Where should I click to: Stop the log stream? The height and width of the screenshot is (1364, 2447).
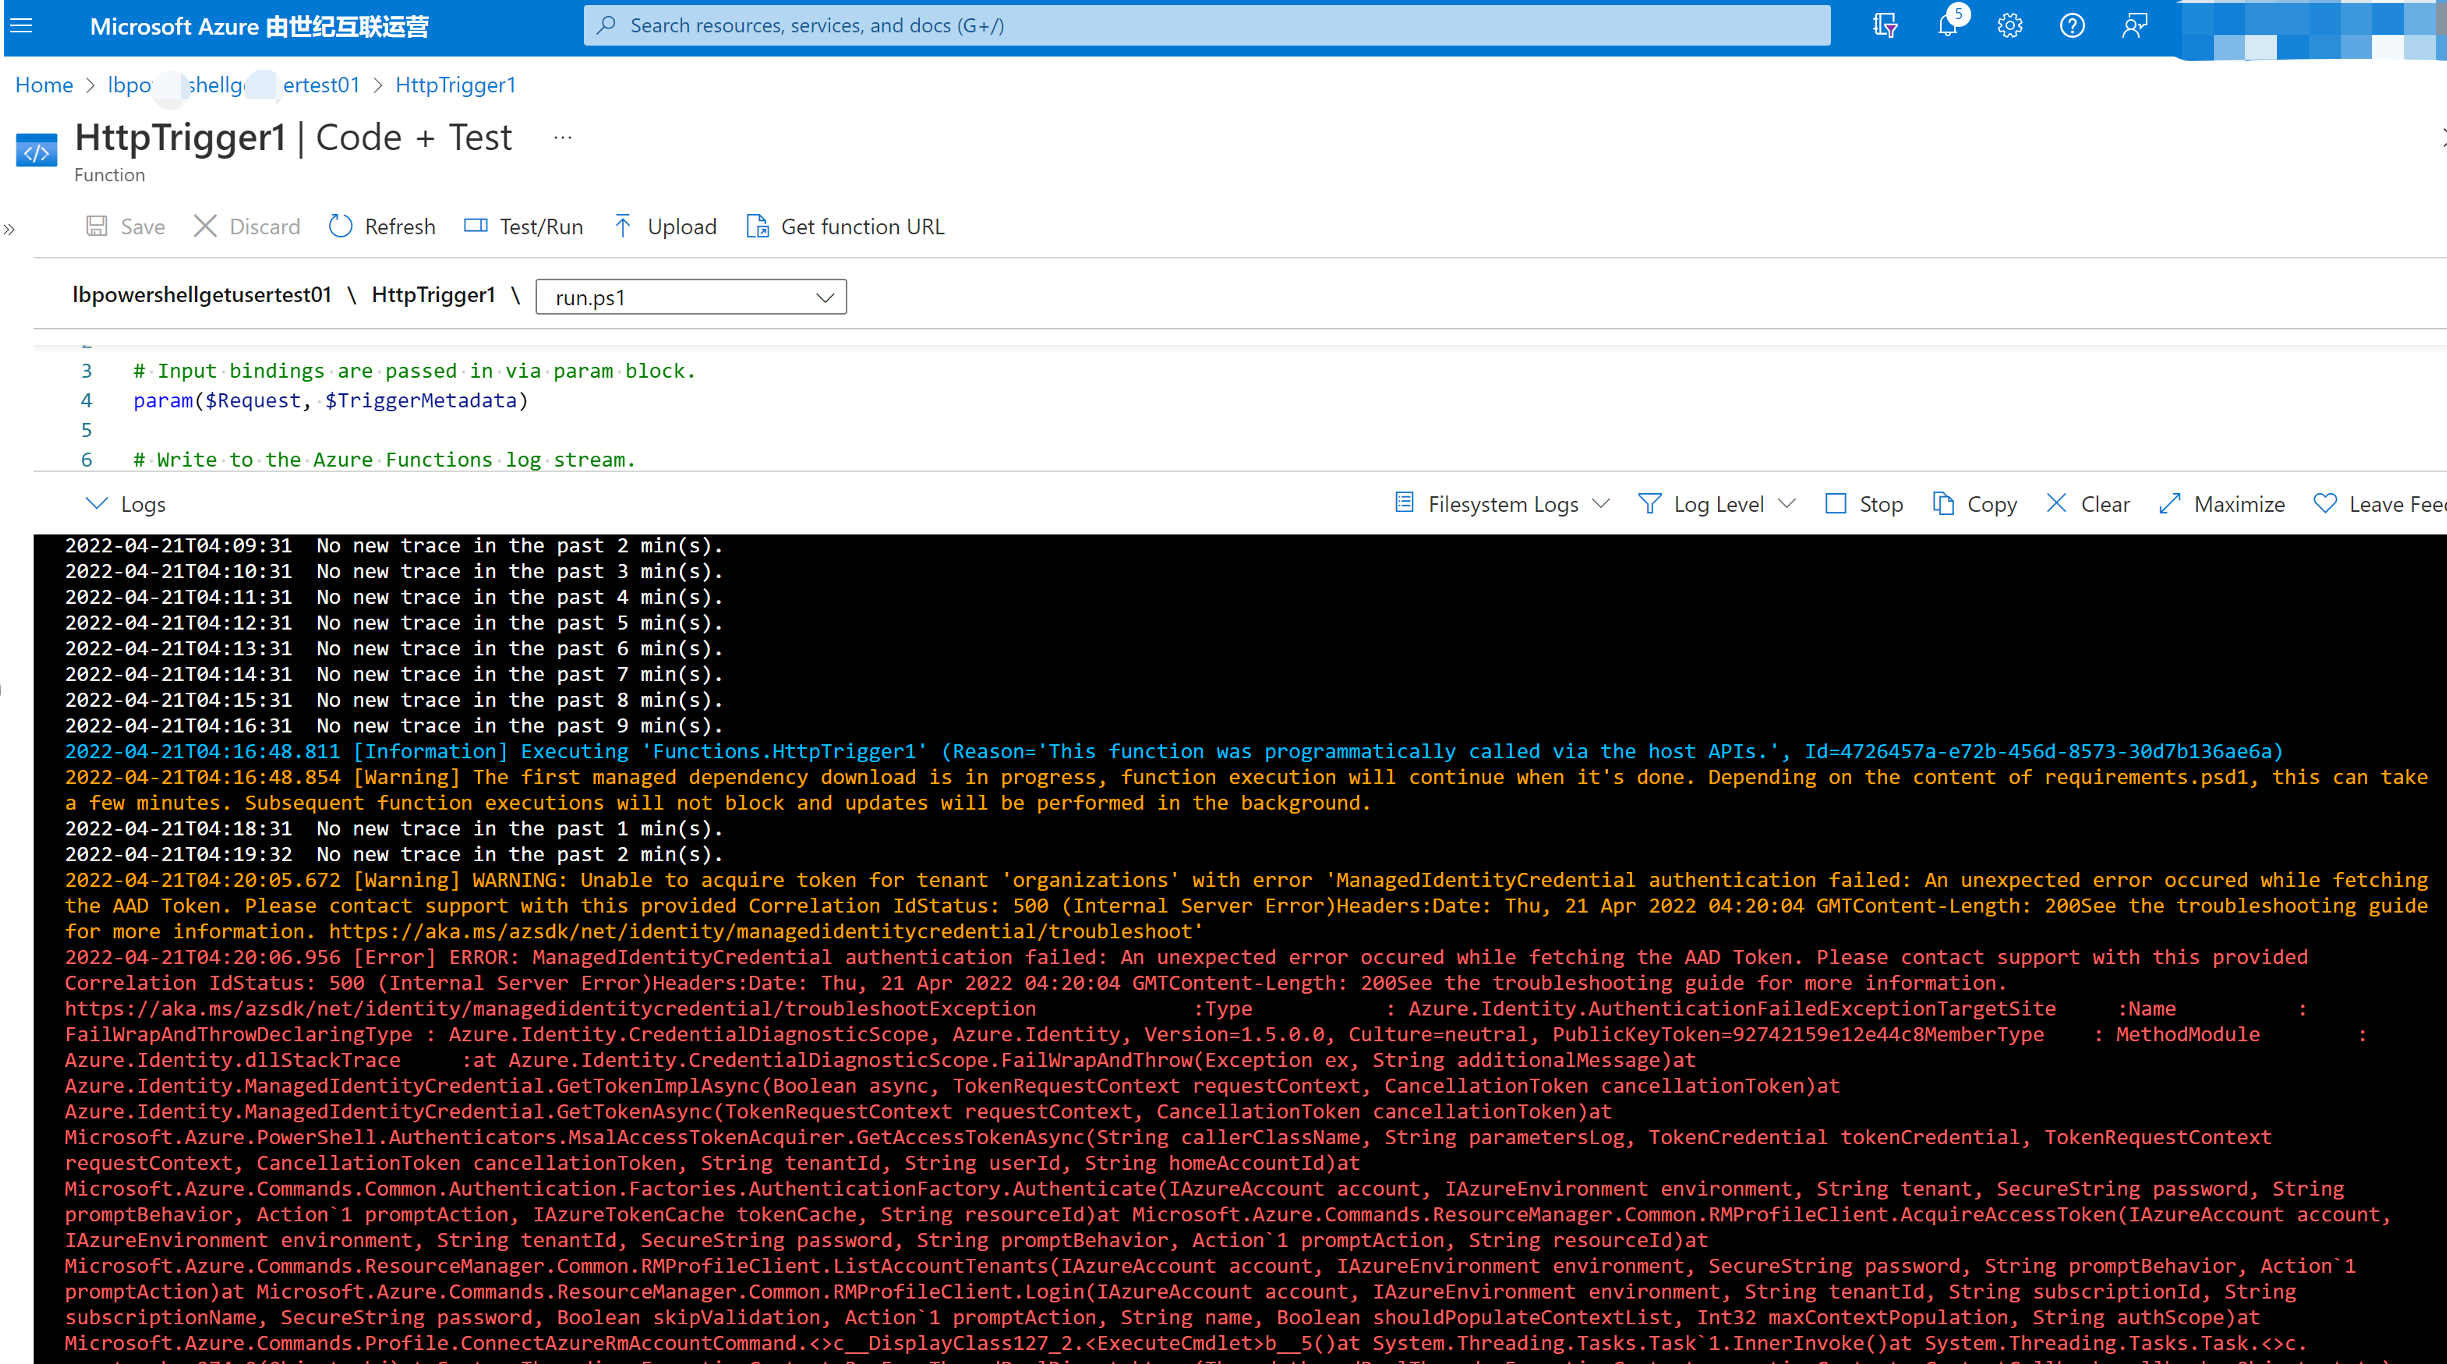click(1864, 504)
